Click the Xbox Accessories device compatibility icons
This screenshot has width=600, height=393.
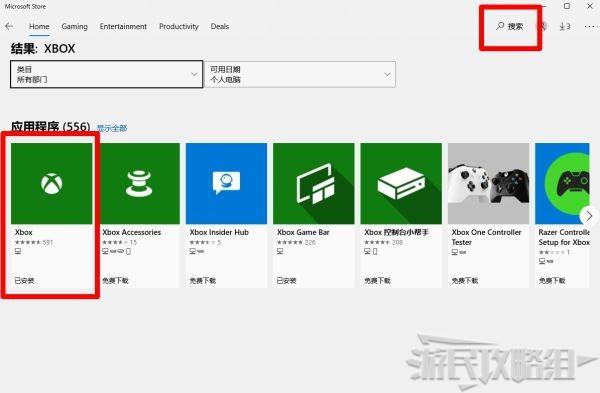click(x=117, y=251)
